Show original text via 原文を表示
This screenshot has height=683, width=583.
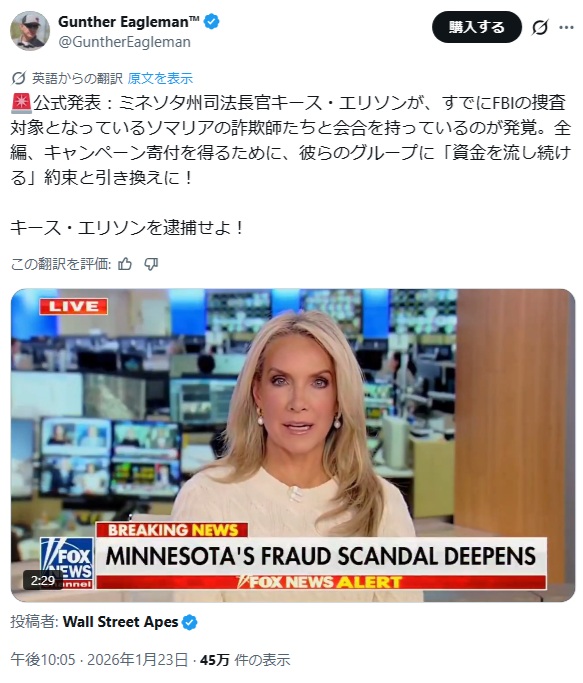click(x=160, y=78)
